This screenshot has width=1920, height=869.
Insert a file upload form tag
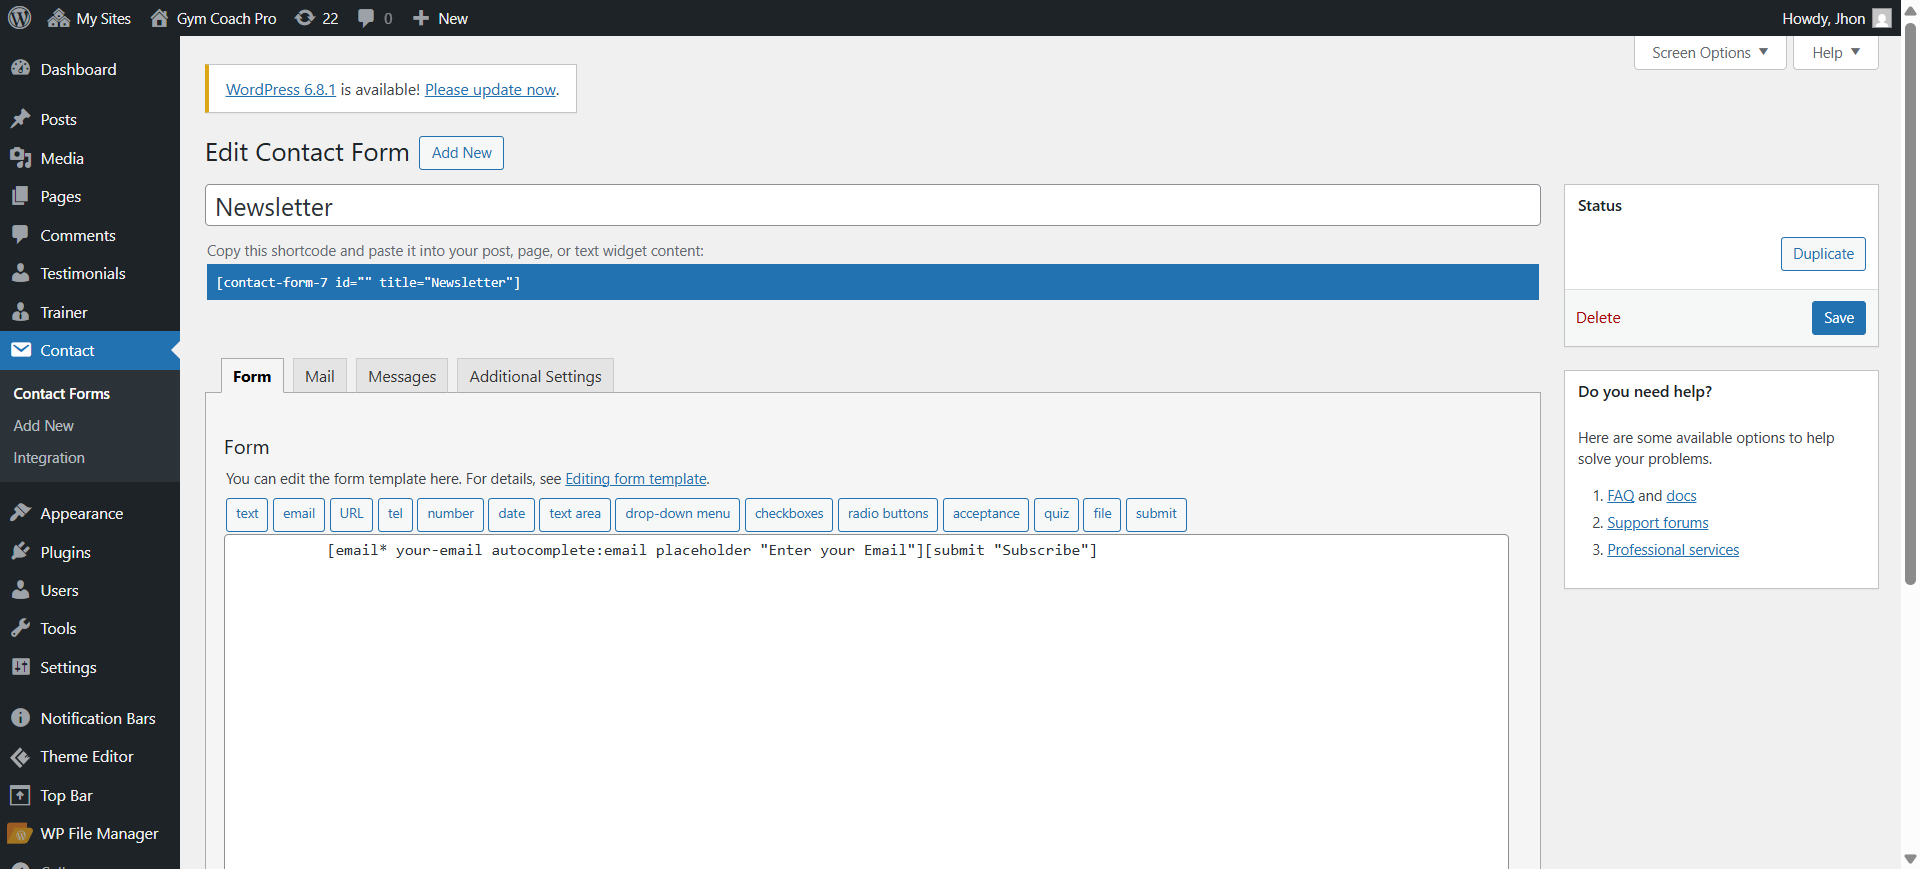click(1102, 514)
